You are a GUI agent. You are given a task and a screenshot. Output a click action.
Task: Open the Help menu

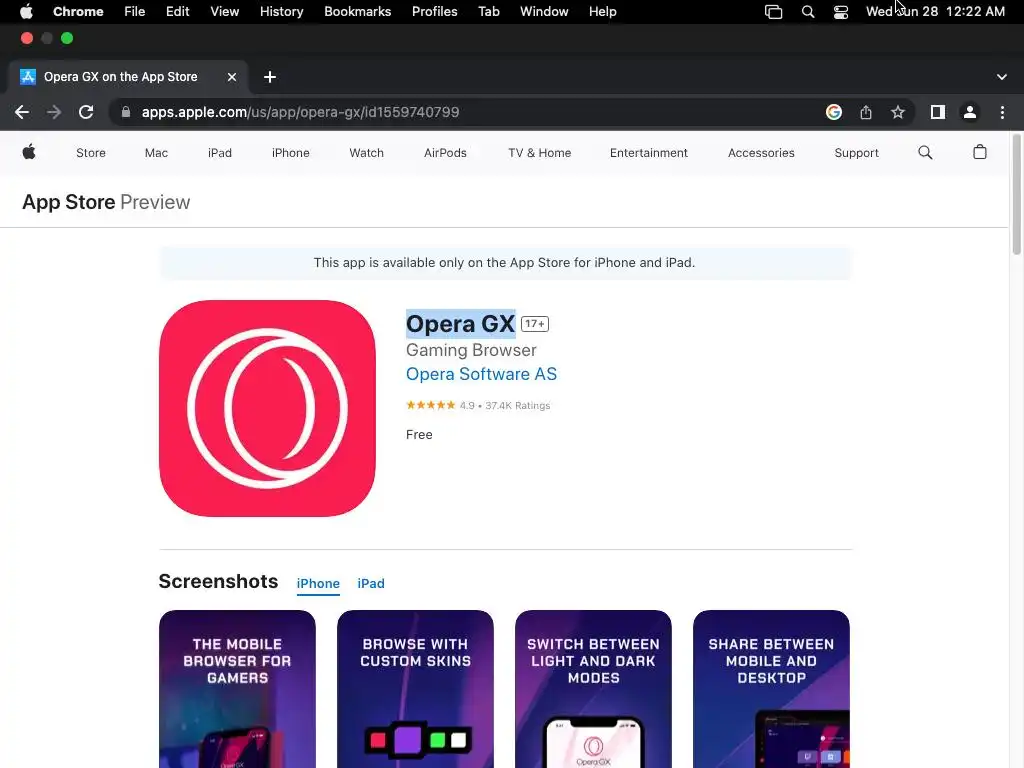602,12
